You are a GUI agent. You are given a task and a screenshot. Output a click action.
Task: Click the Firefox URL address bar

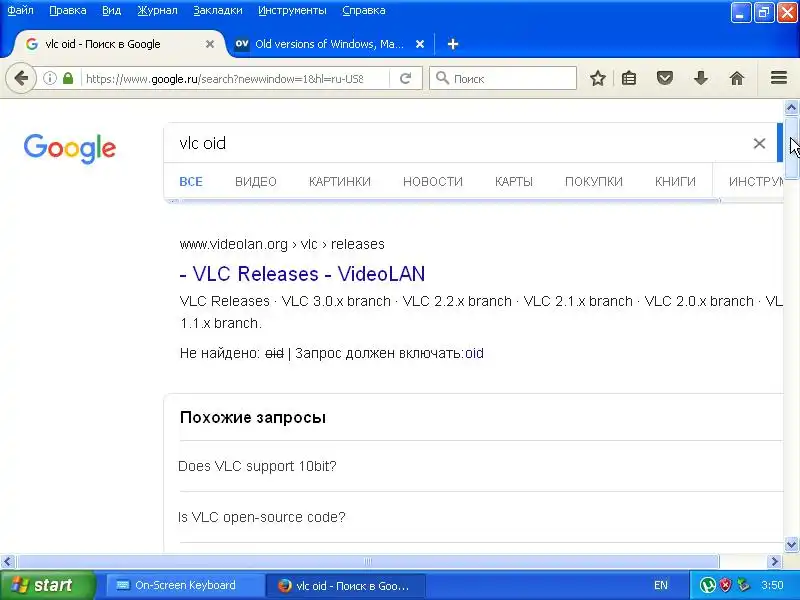224,79
